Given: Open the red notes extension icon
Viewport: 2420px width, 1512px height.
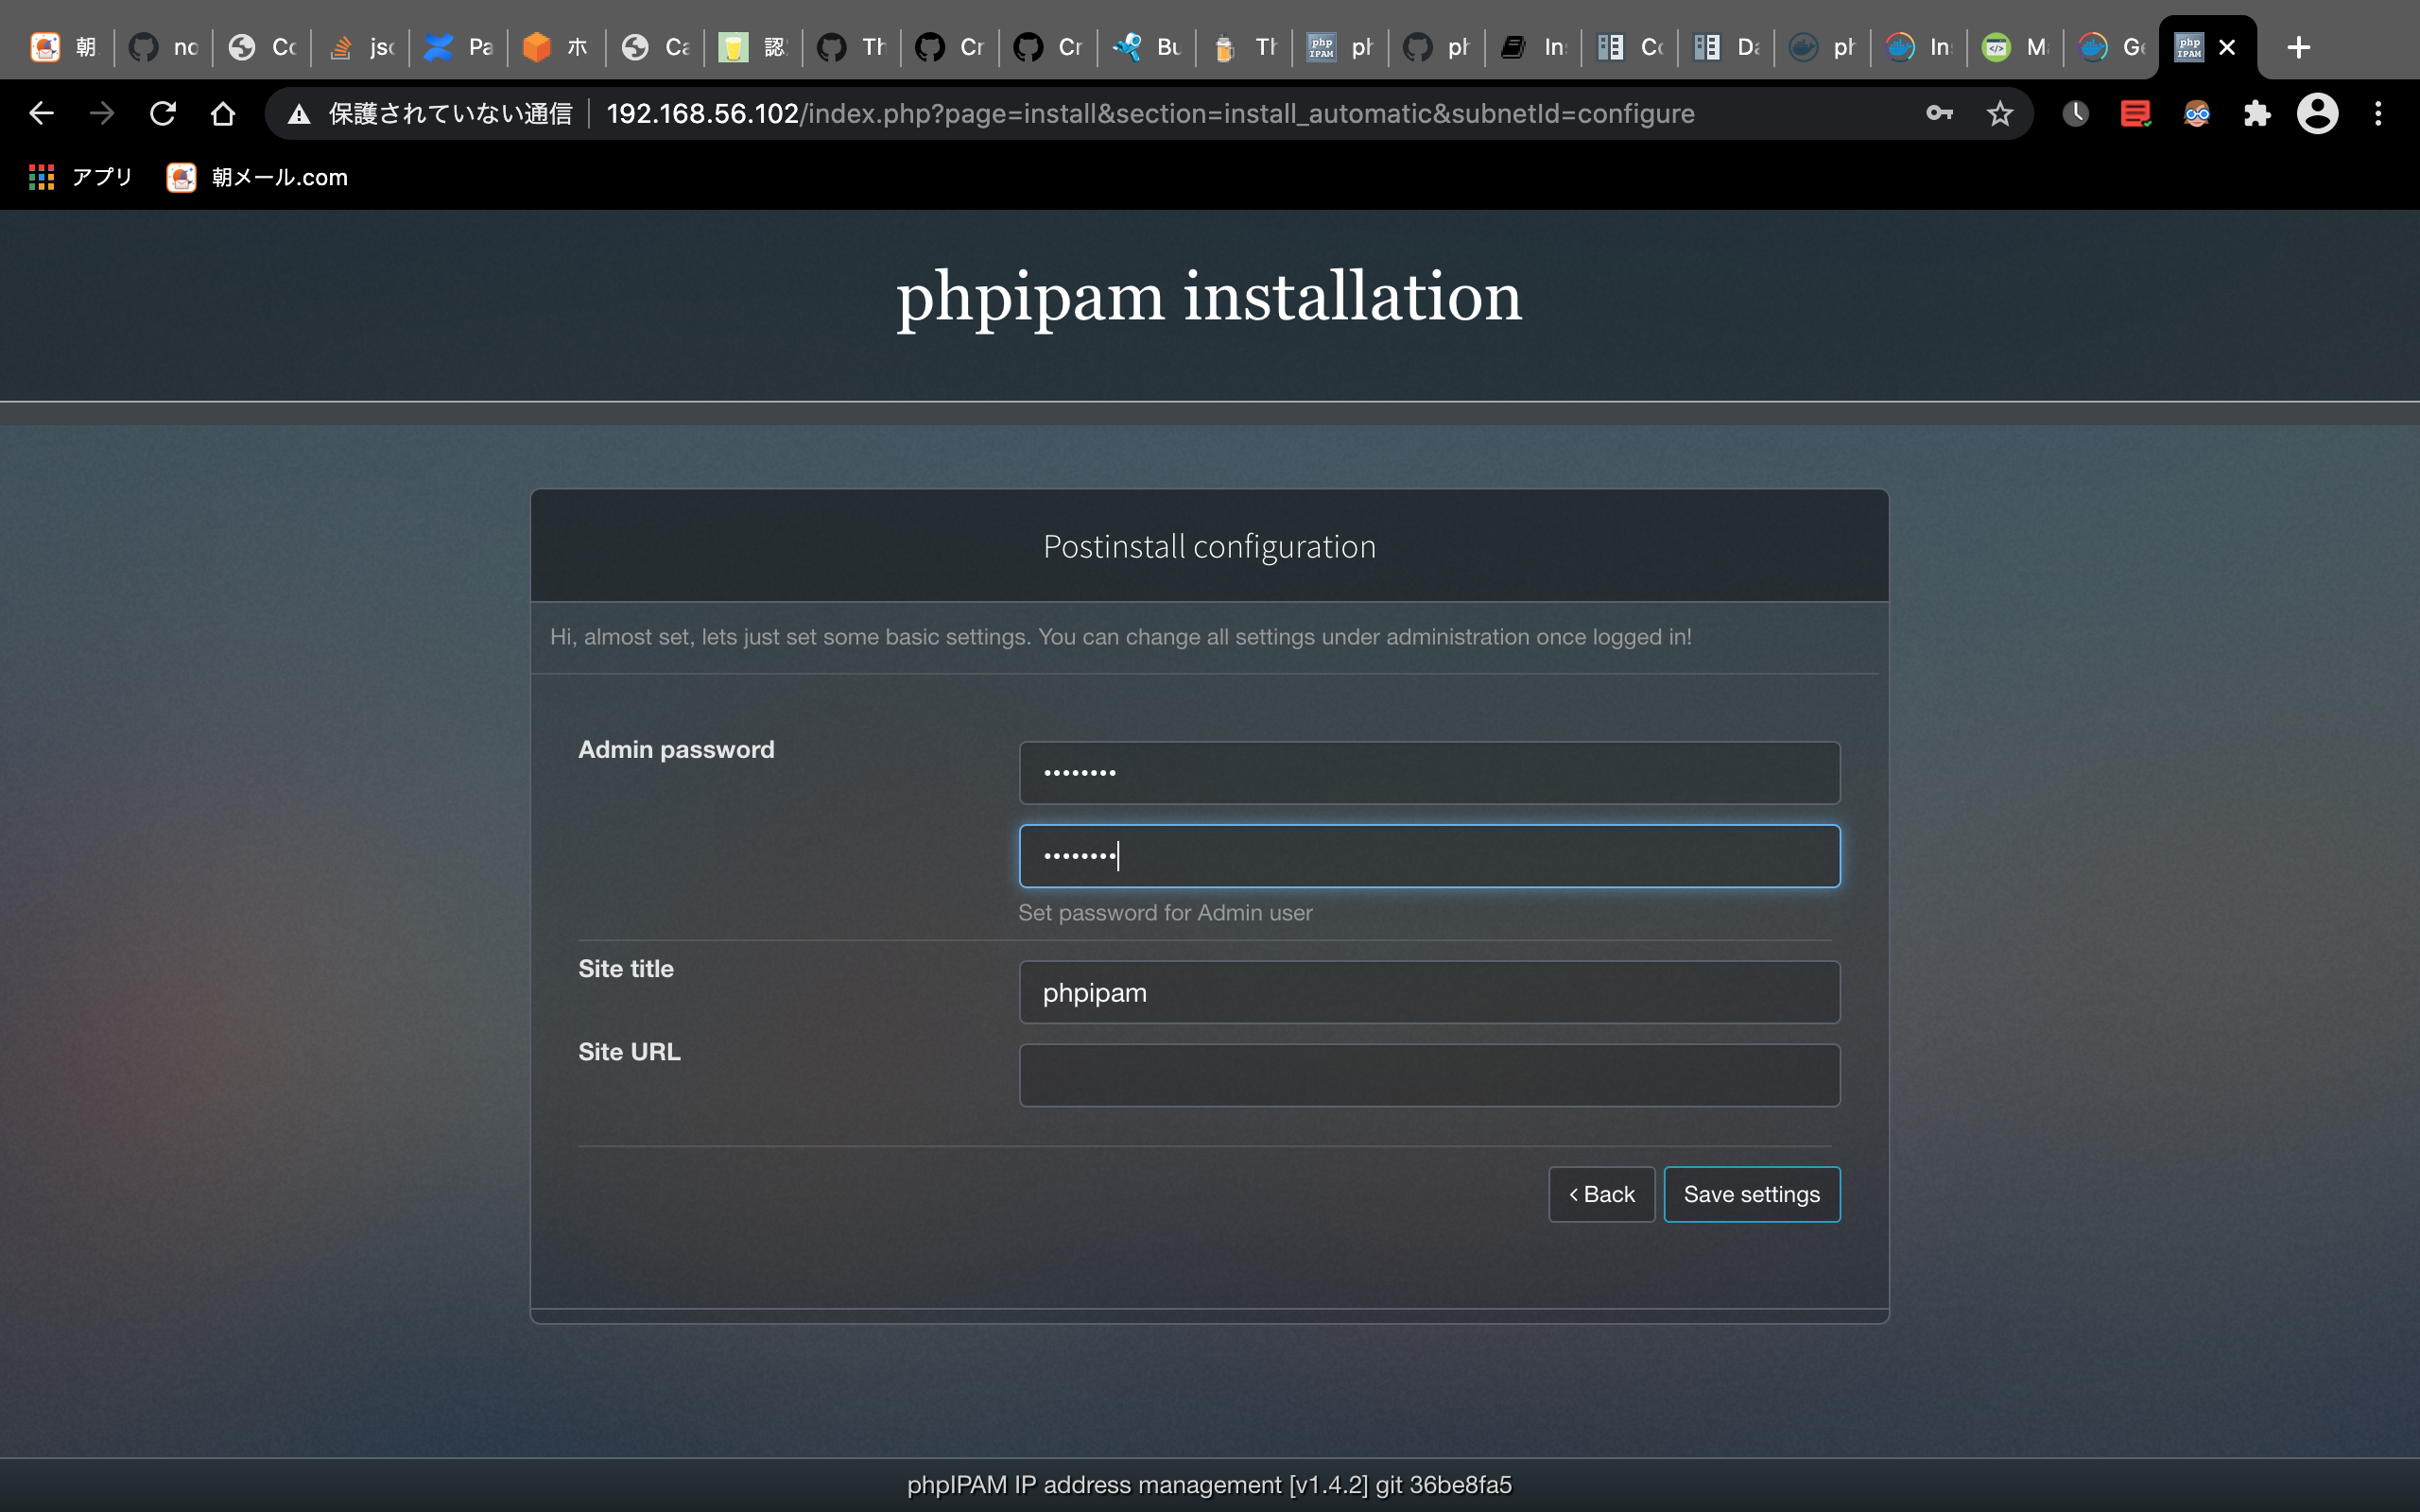Looking at the screenshot, I should click(2135, 113).
